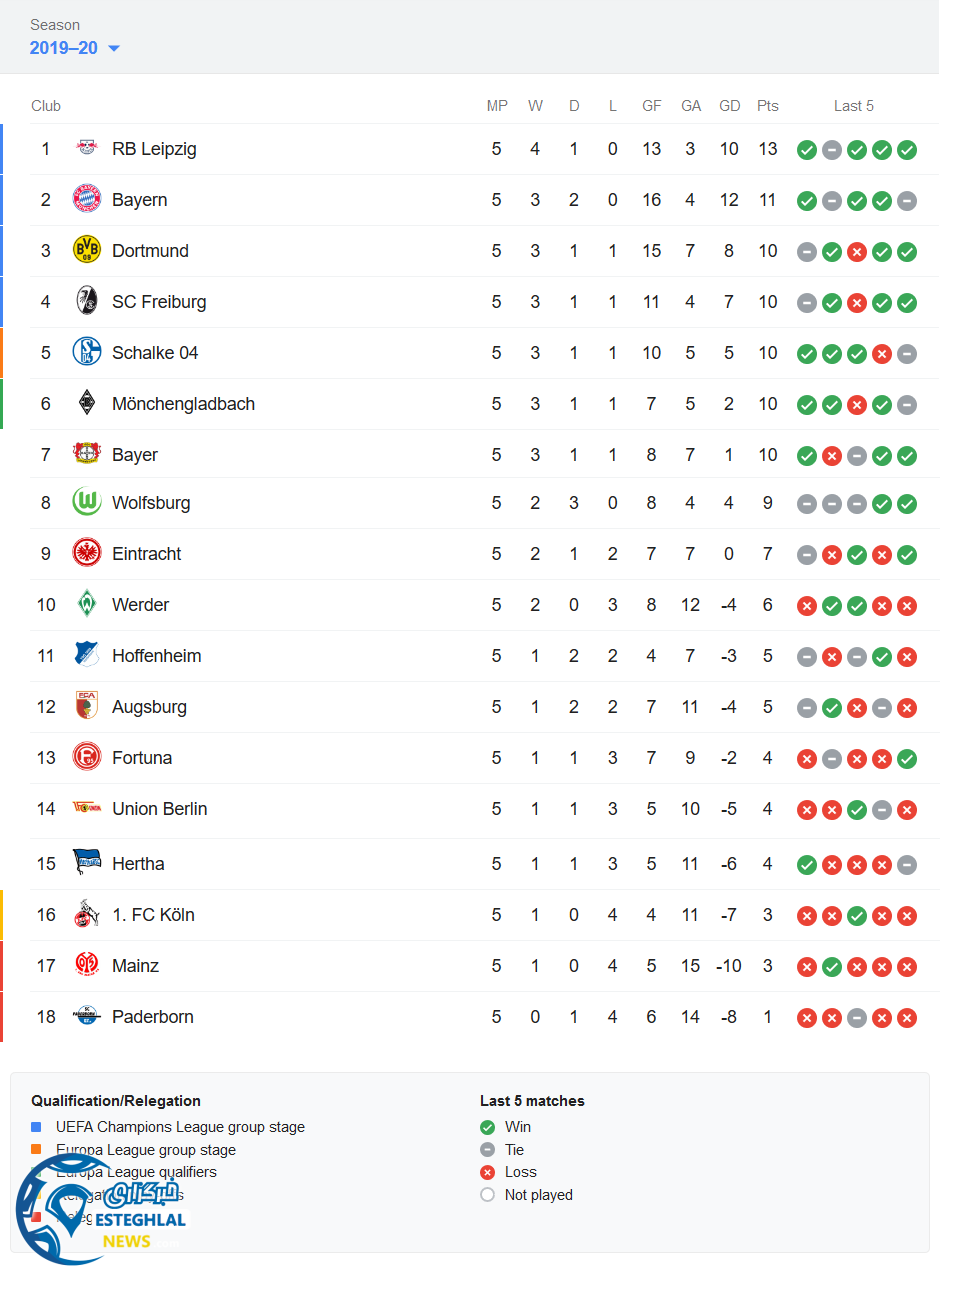Open the Mönchengladbach team name link
Screen dimensions: 966x1293
183,404
